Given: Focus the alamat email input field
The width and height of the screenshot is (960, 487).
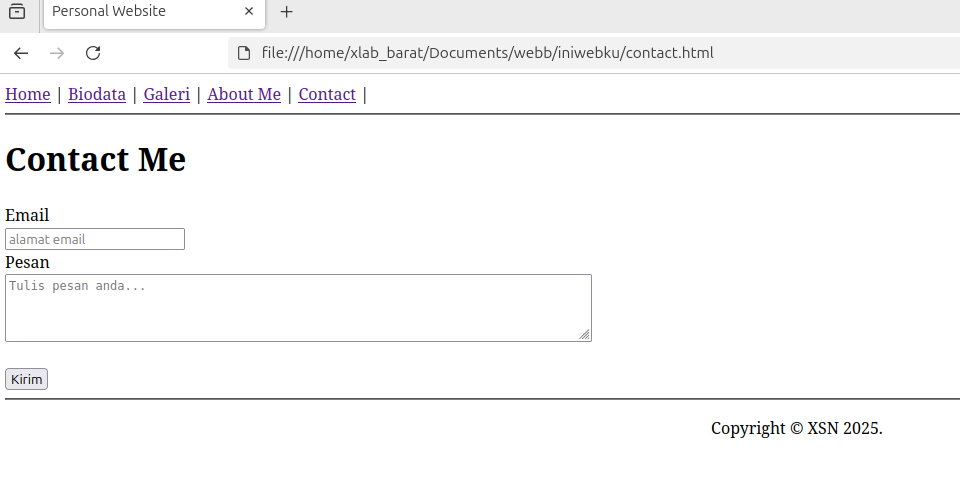Looking at the screenshot, I should pos(95,239).
